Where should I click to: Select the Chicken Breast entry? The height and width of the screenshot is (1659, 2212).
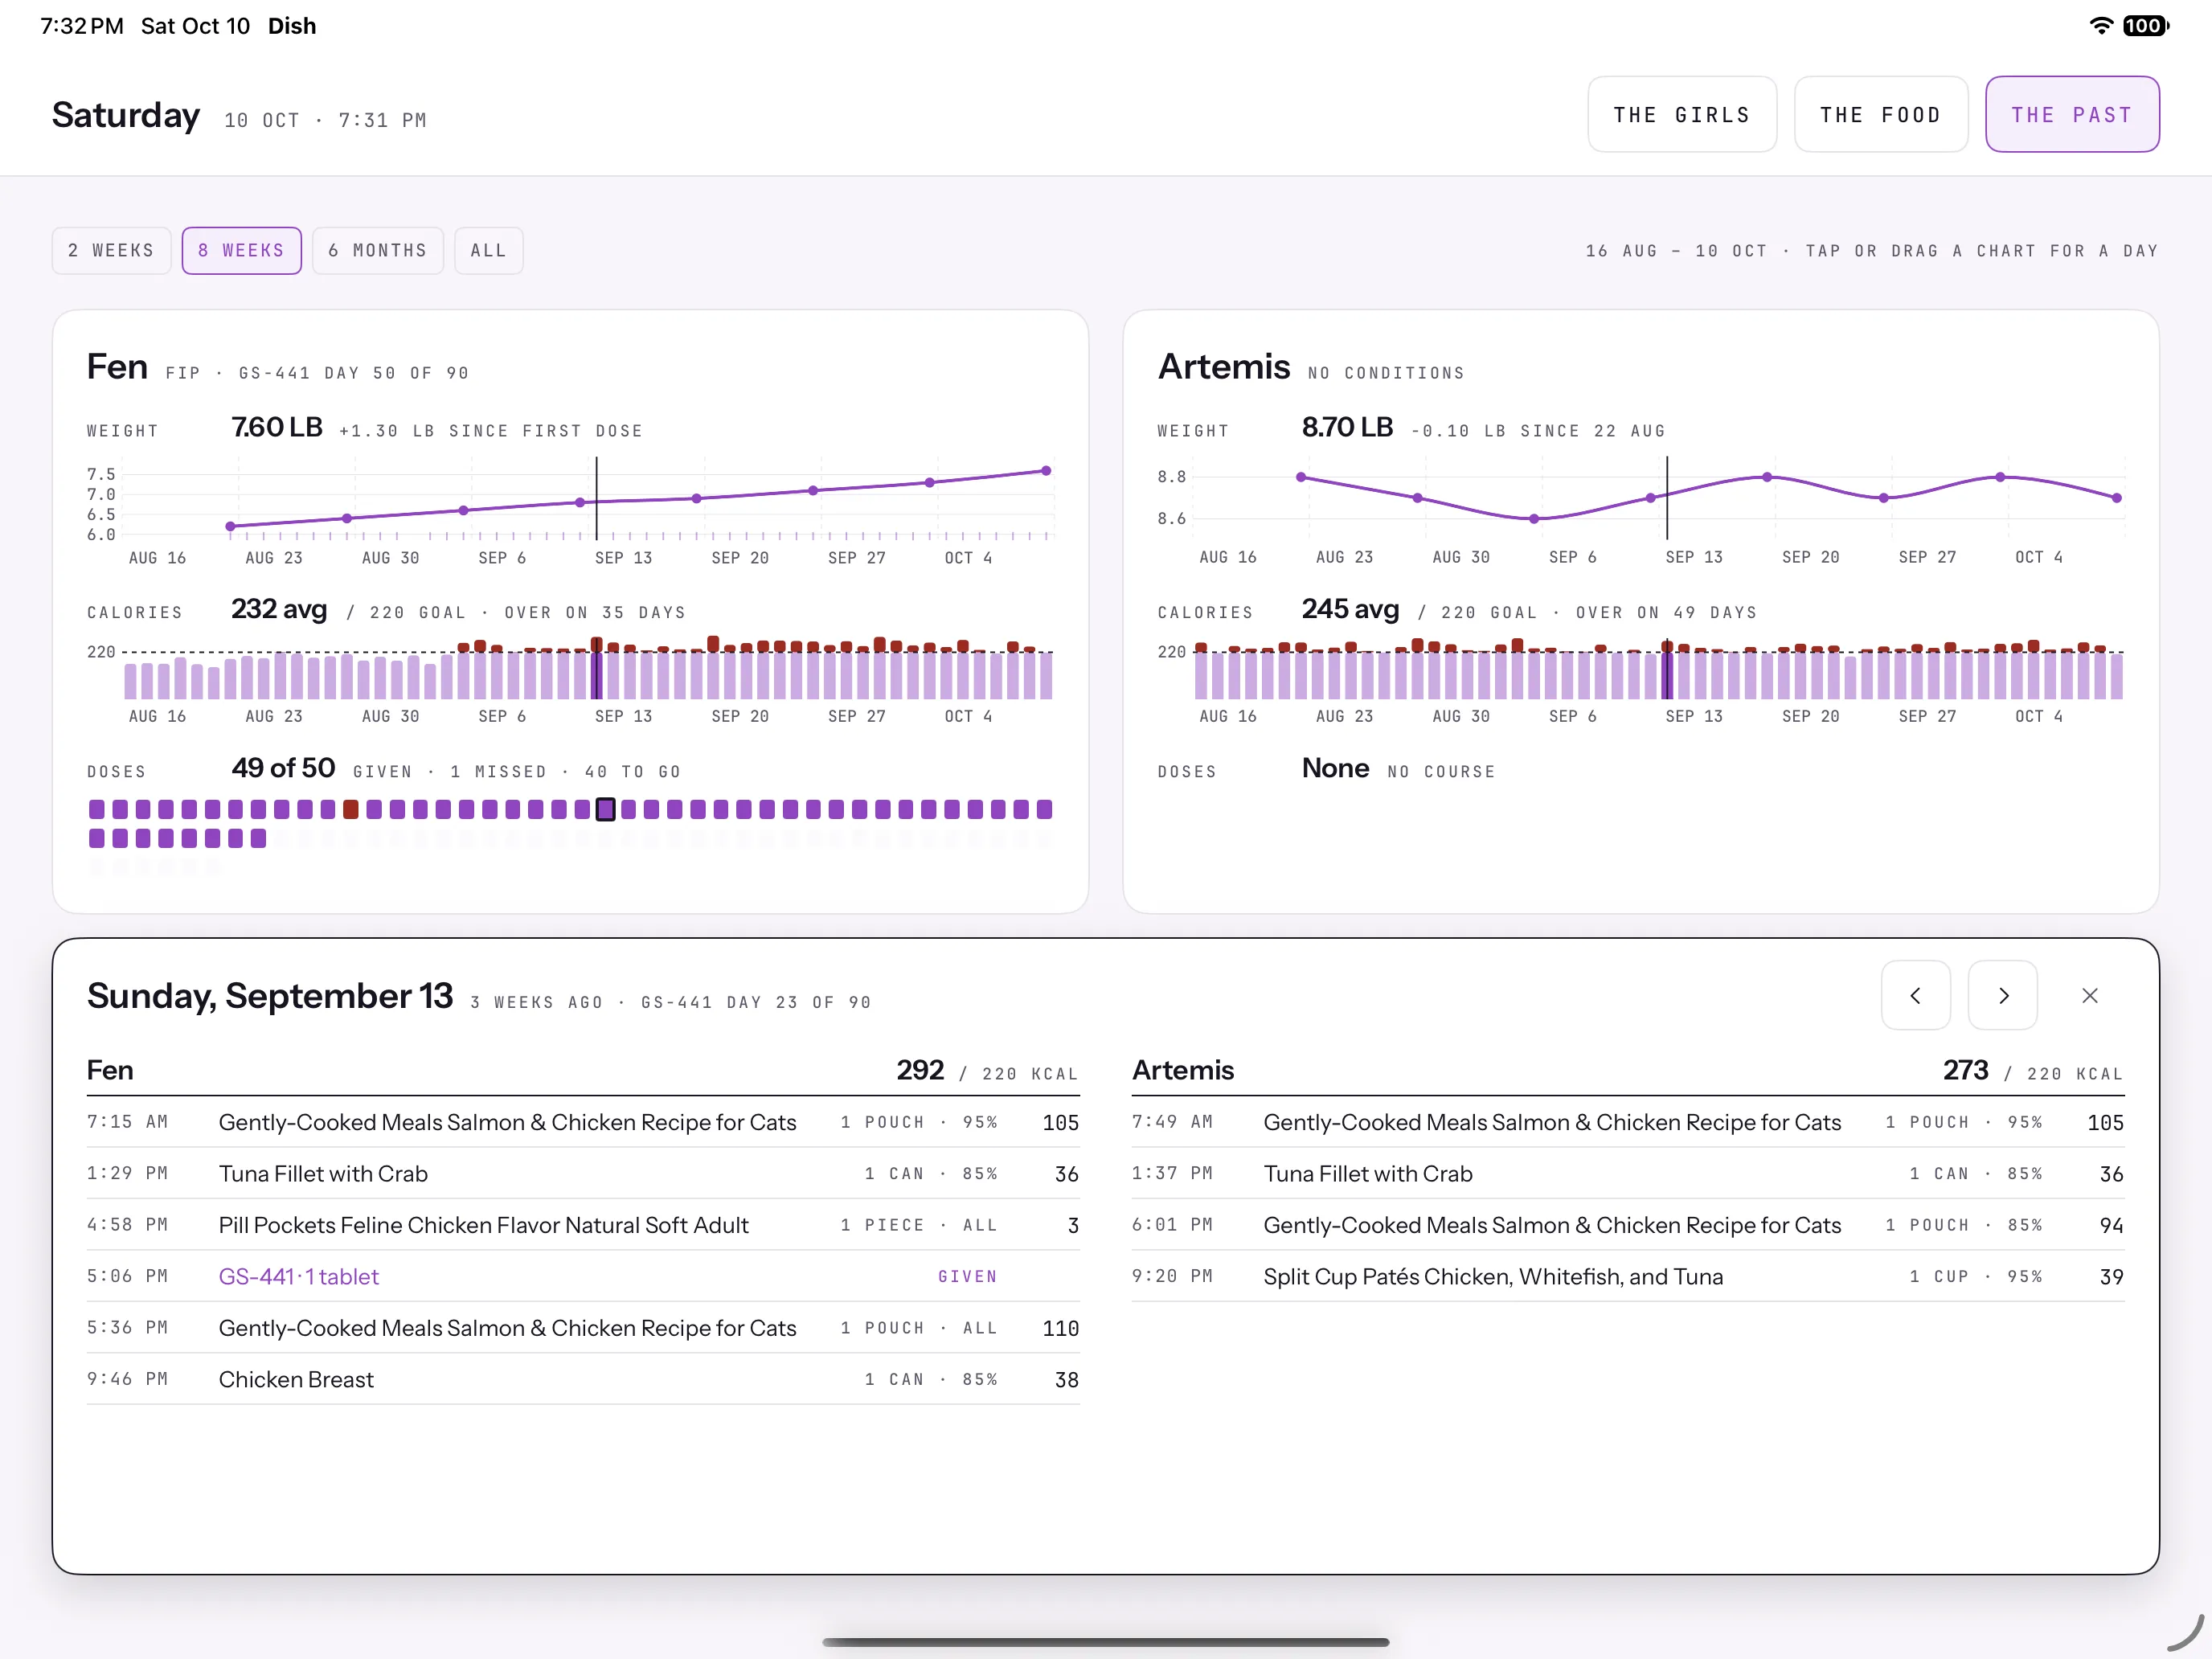583,1379
